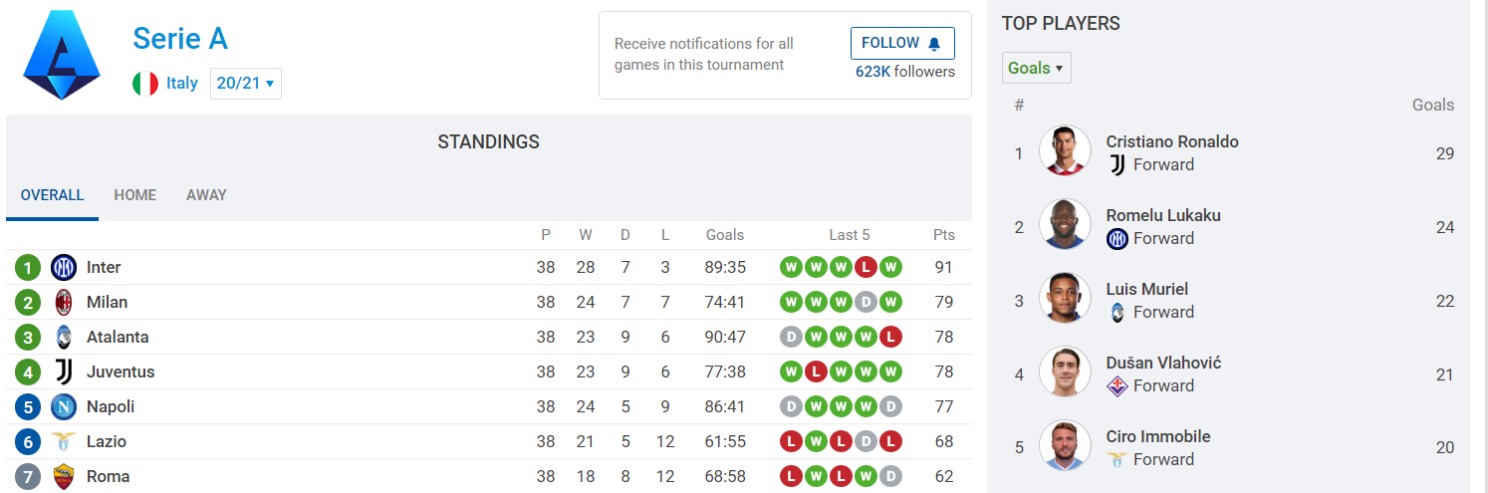Click Dušan Vlahović's name link
The height and width of the screenshot is (493, 1488).
point(1163,363)
